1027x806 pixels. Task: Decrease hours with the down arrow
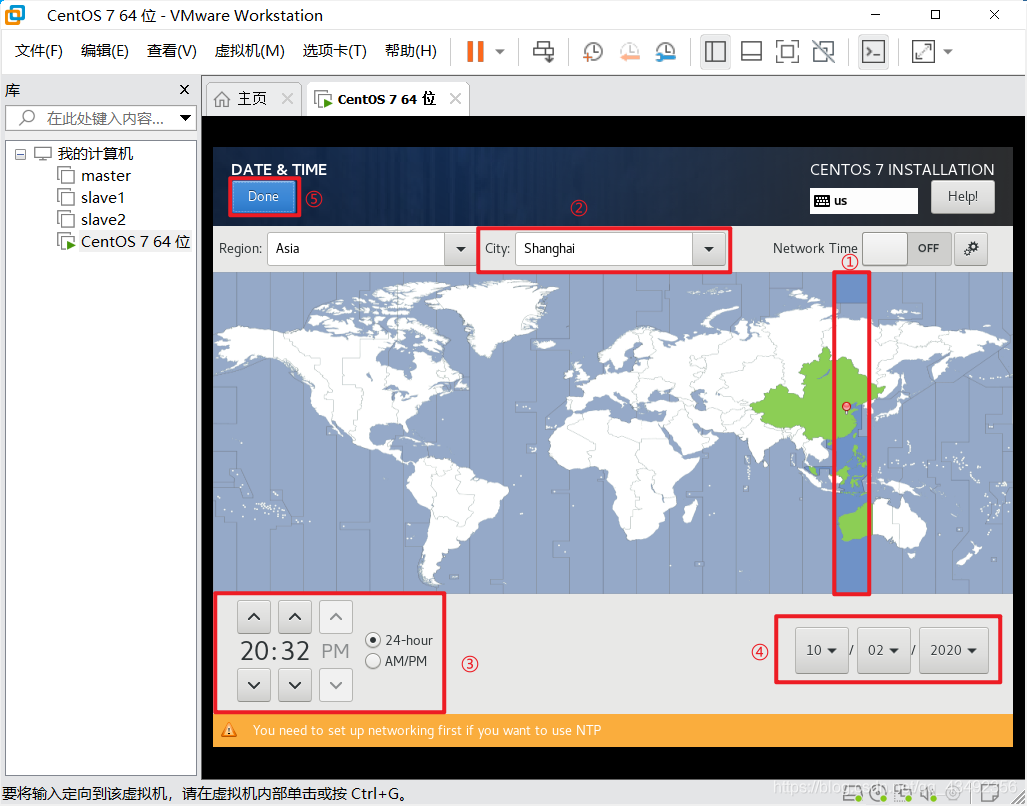[x=254, y=685]
